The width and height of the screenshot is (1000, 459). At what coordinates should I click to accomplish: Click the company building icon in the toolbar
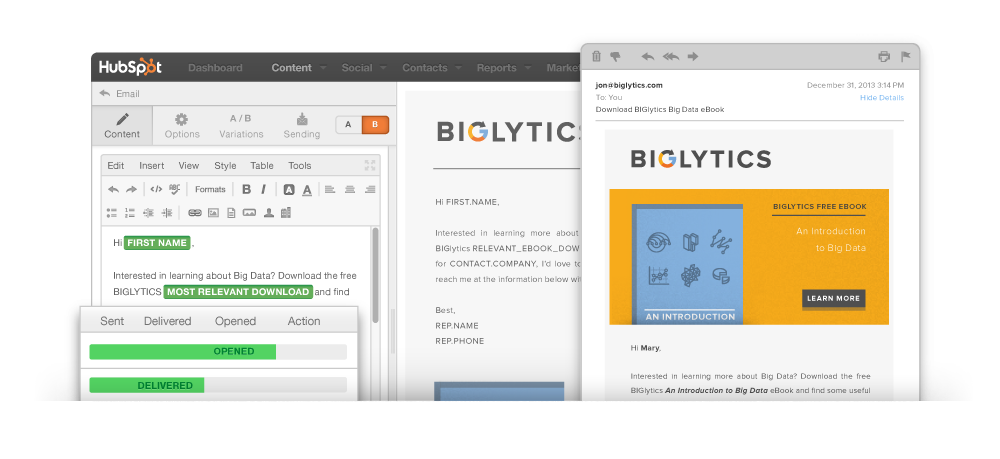tap(286, 213)
